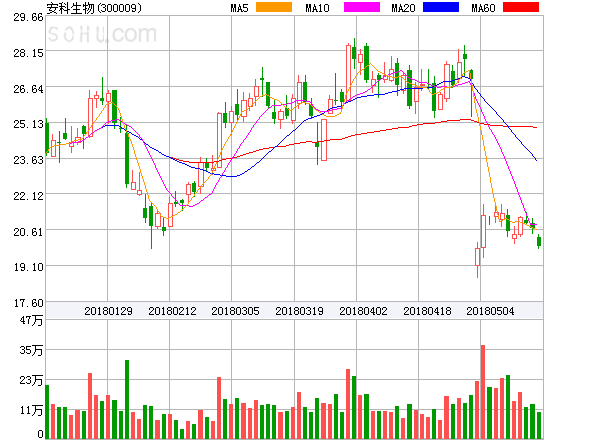Viewport: 600px width, 440px height.
Task: Click the tallest red volume bar near 20180504
Action: tap(483, 392)
